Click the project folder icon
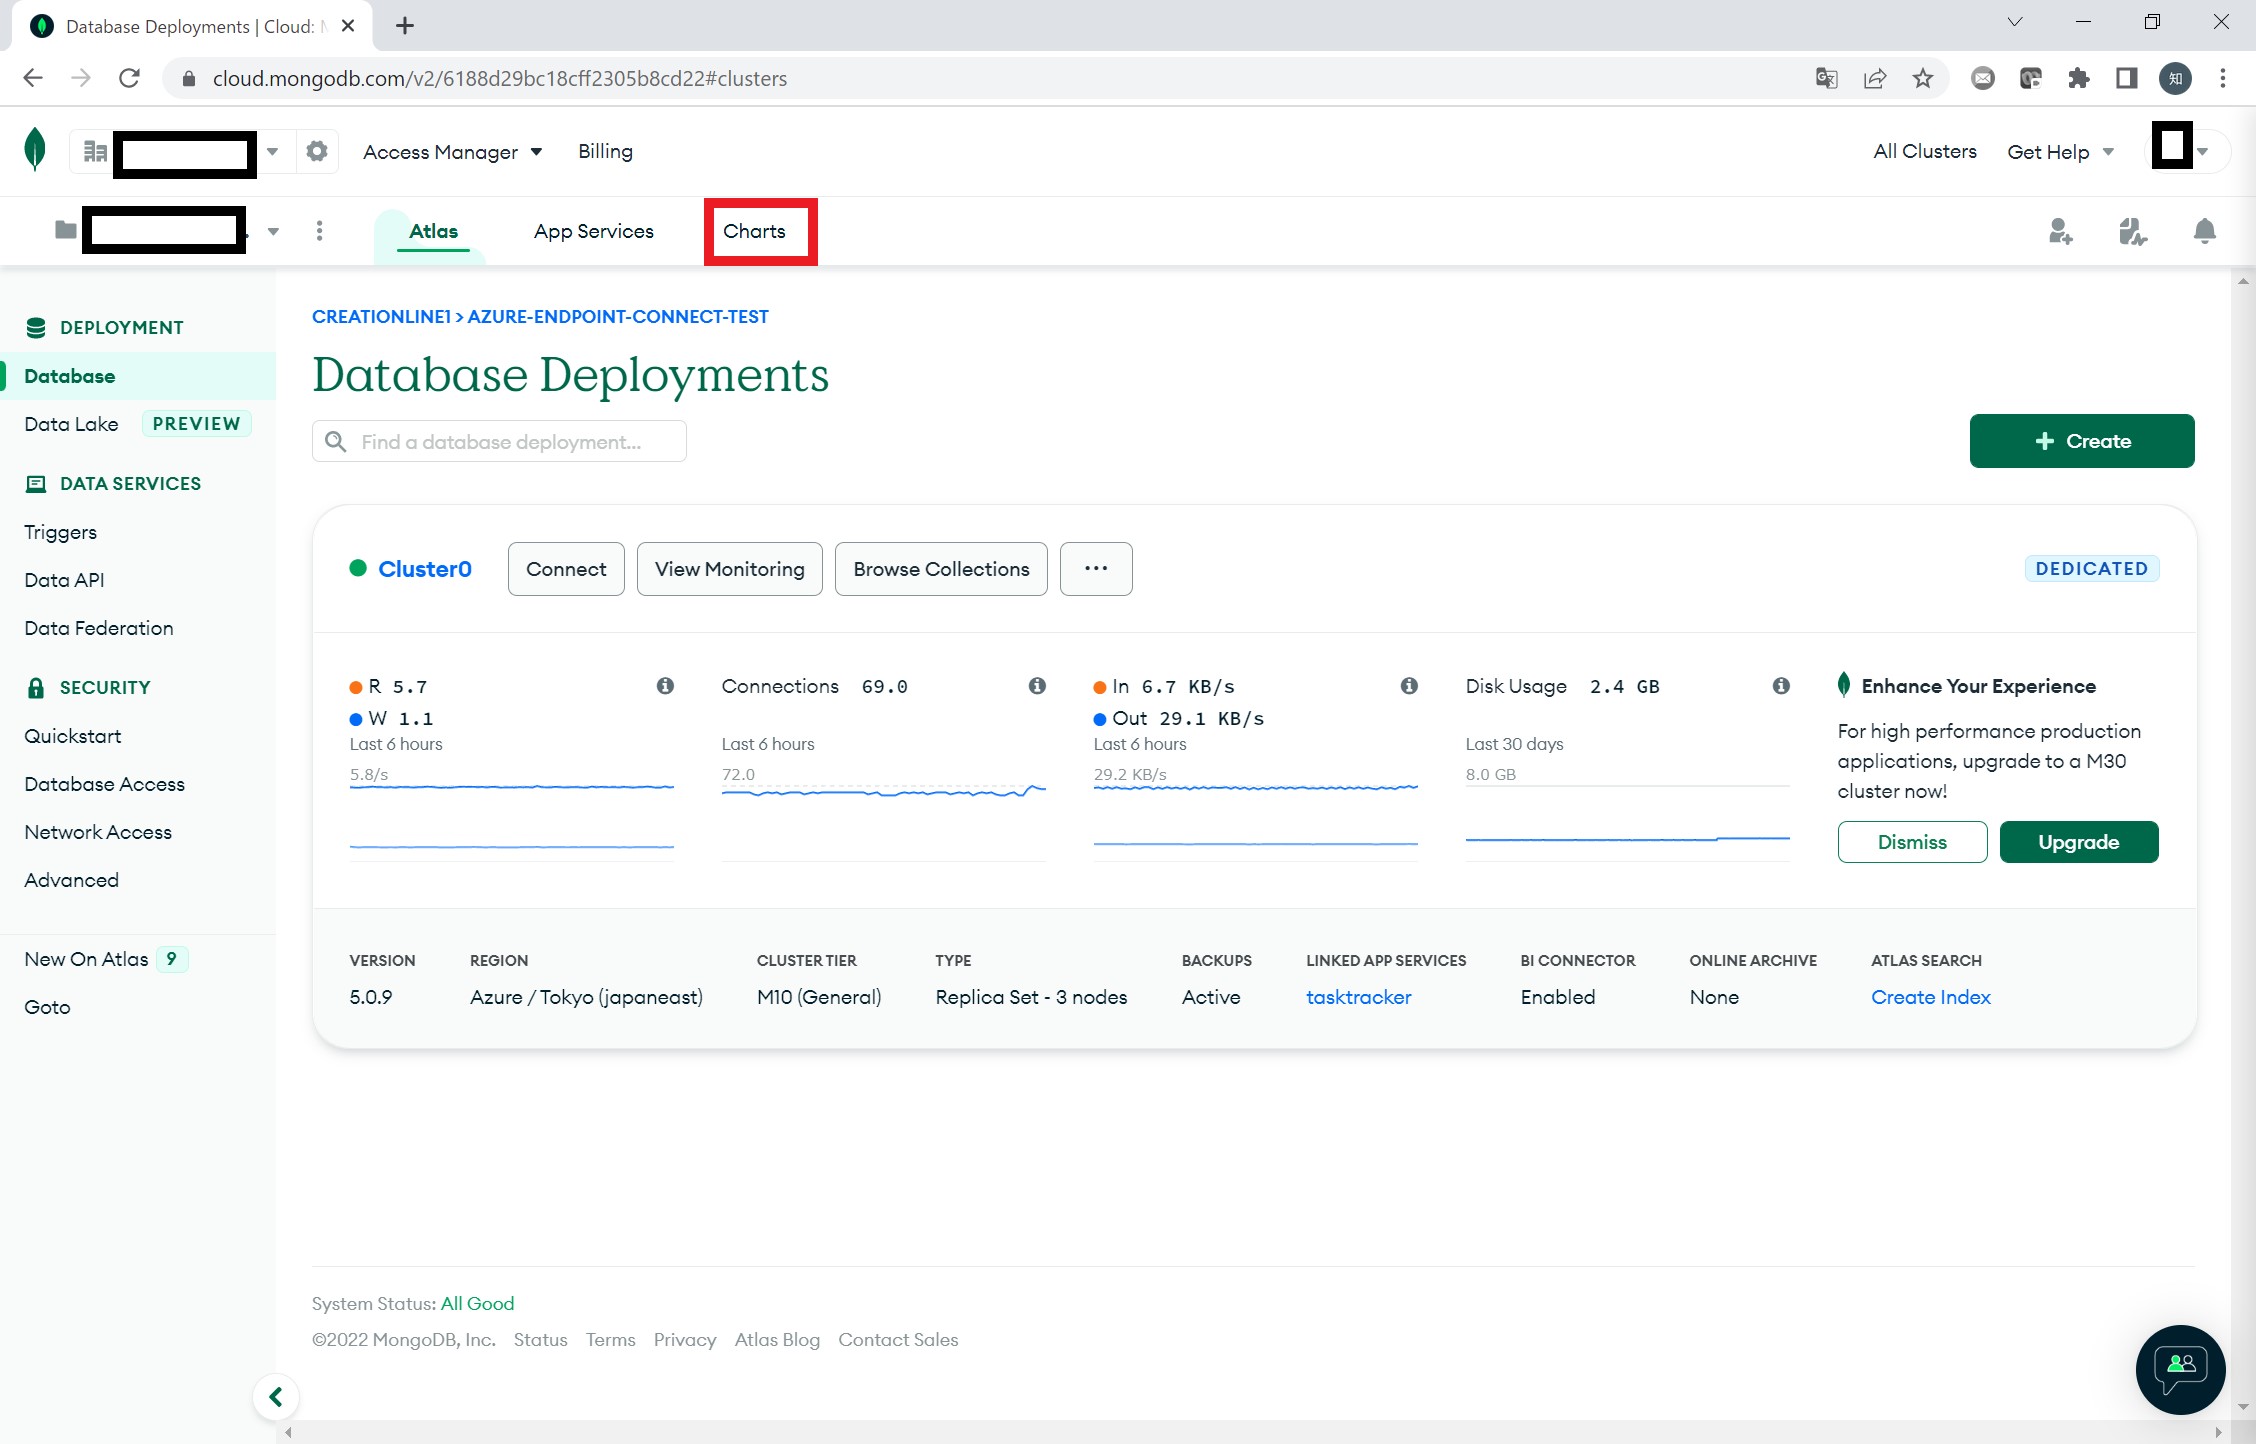The width and height of the screenshot is (2256, 1444). tap(66, 230)
